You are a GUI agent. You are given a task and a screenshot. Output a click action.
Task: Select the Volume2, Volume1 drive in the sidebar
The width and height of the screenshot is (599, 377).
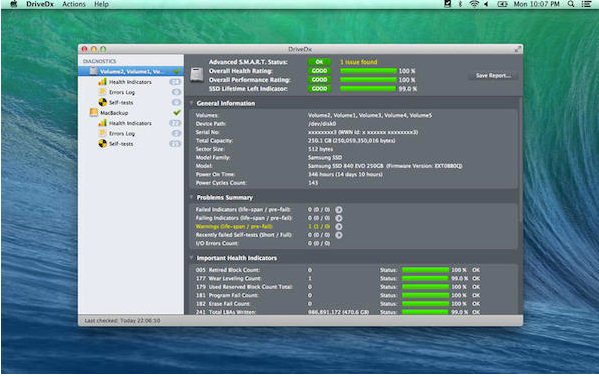(131, 71)
